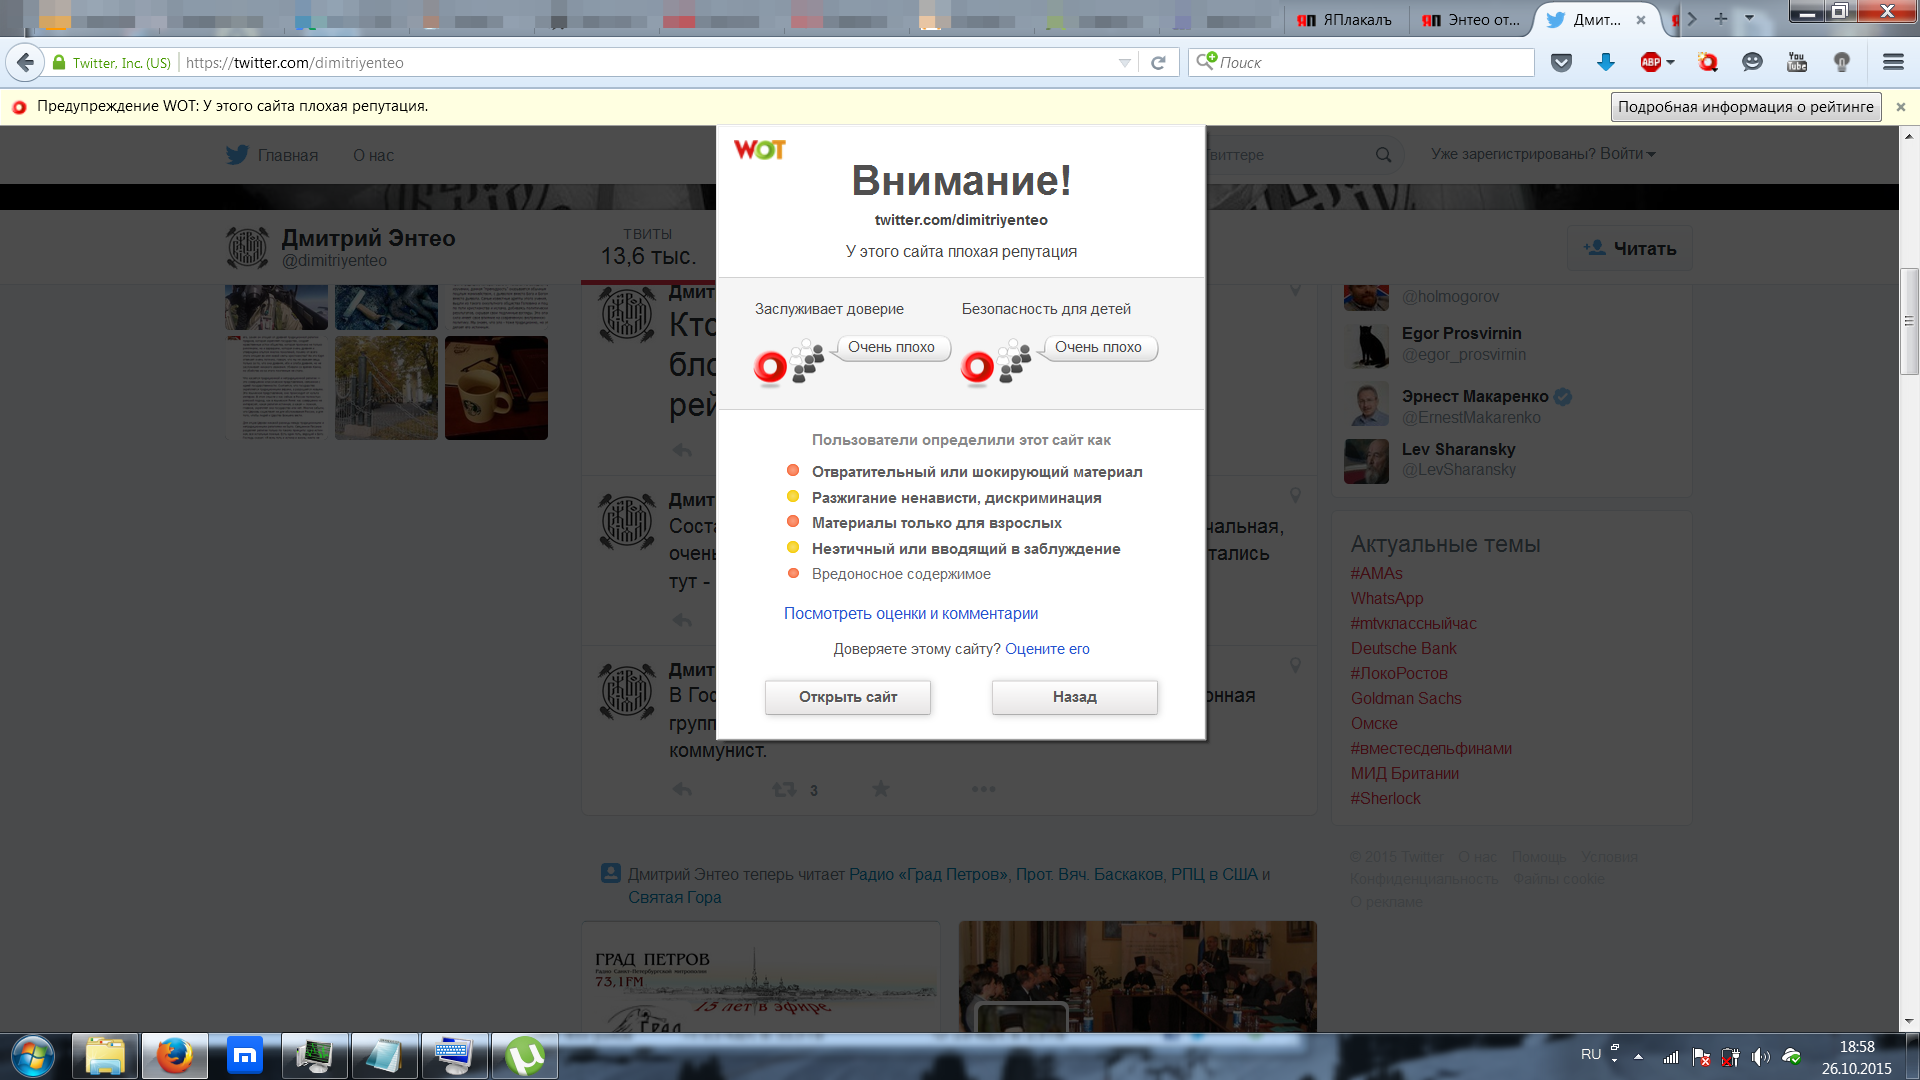The width and height of the screenshot is (1920, 1080).
Task: Open the Downloads blue arrow icon
Action: 1606,63
